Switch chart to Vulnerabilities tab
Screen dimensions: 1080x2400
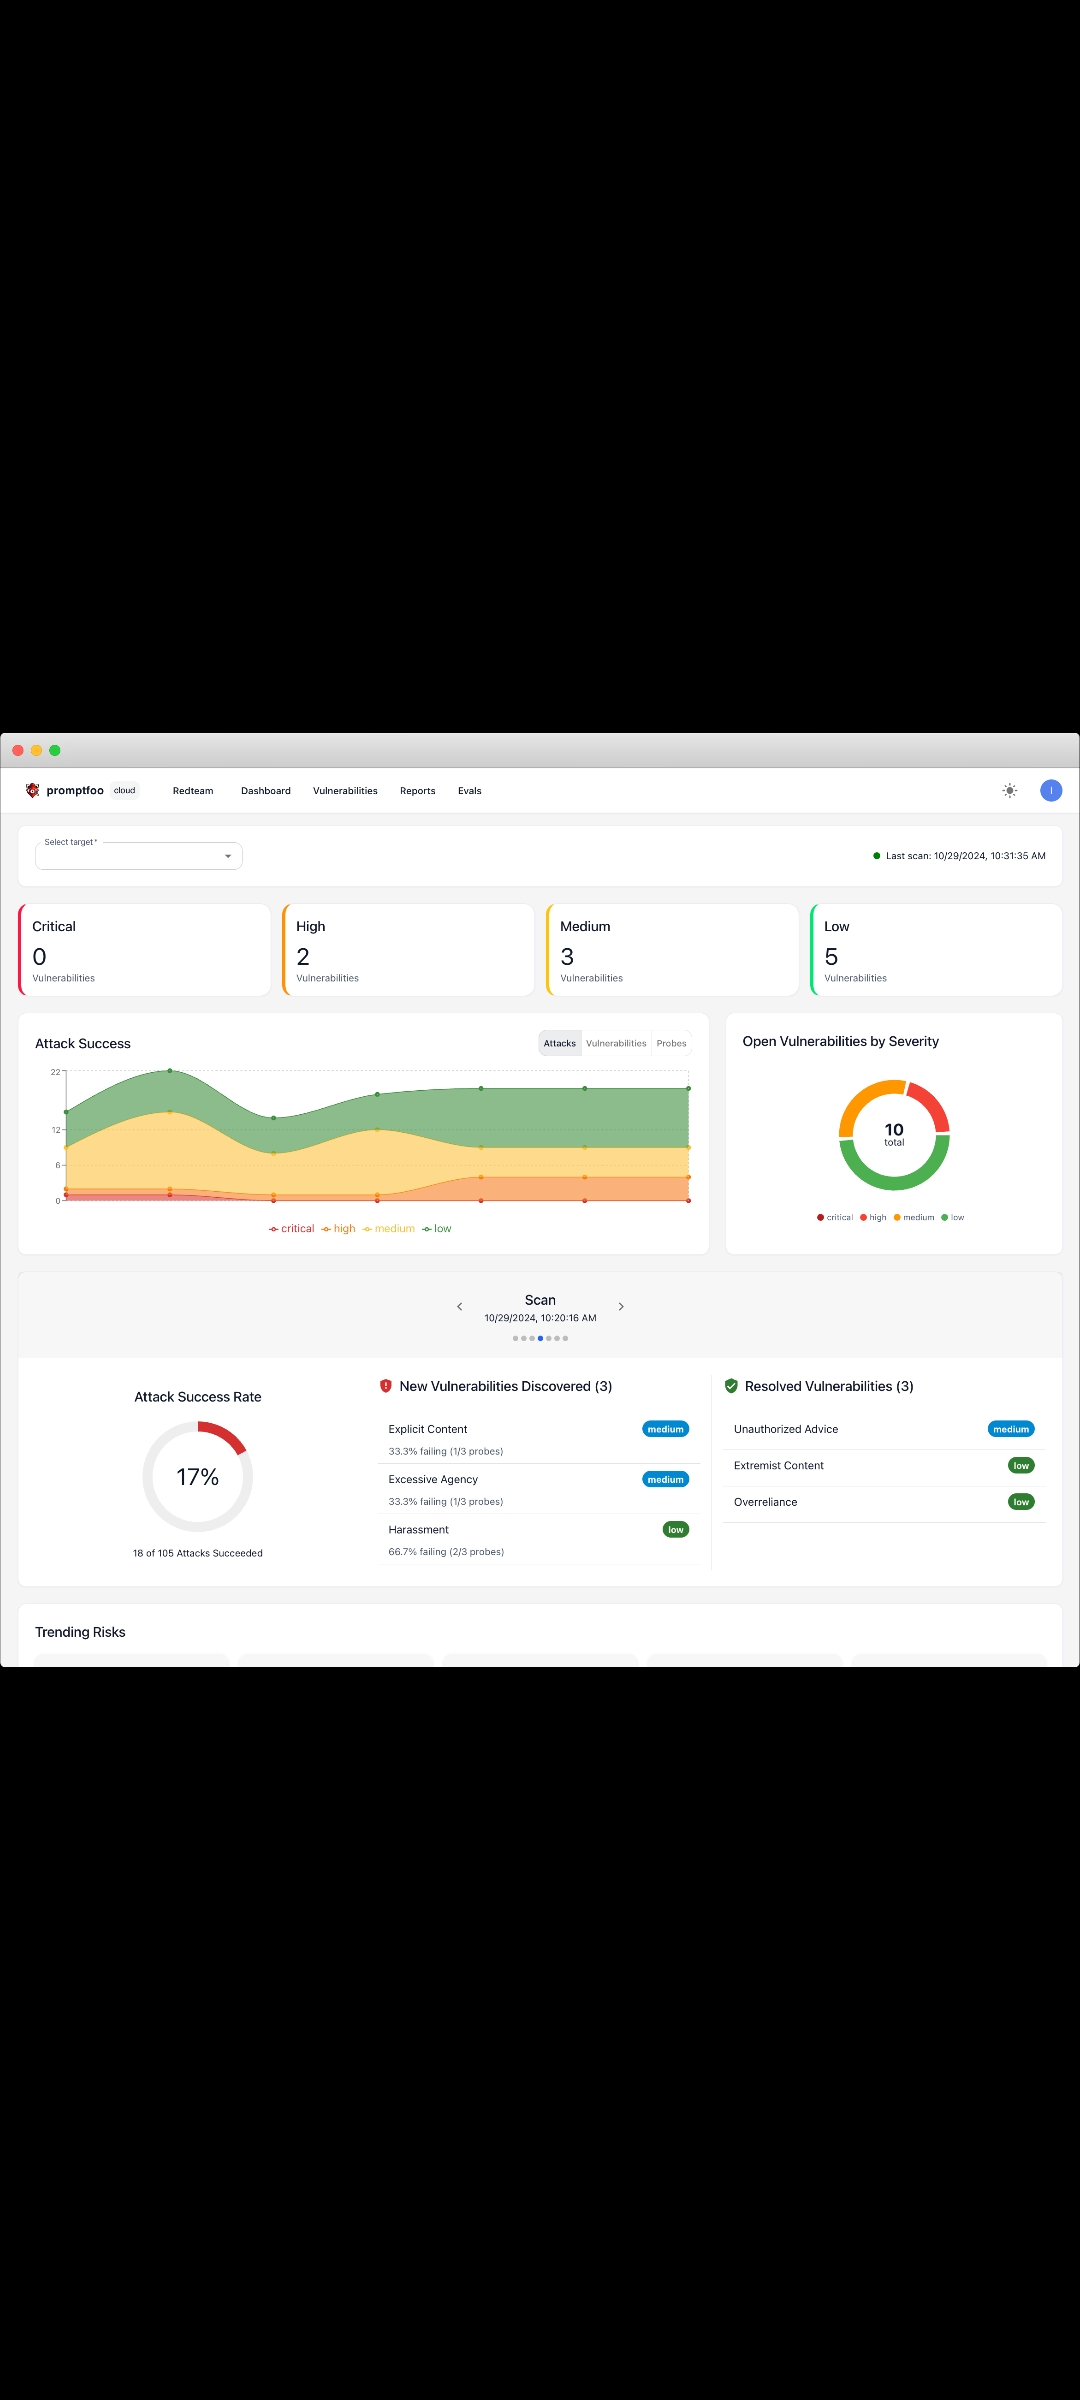pyautogui.click(x=616, y=1043)
